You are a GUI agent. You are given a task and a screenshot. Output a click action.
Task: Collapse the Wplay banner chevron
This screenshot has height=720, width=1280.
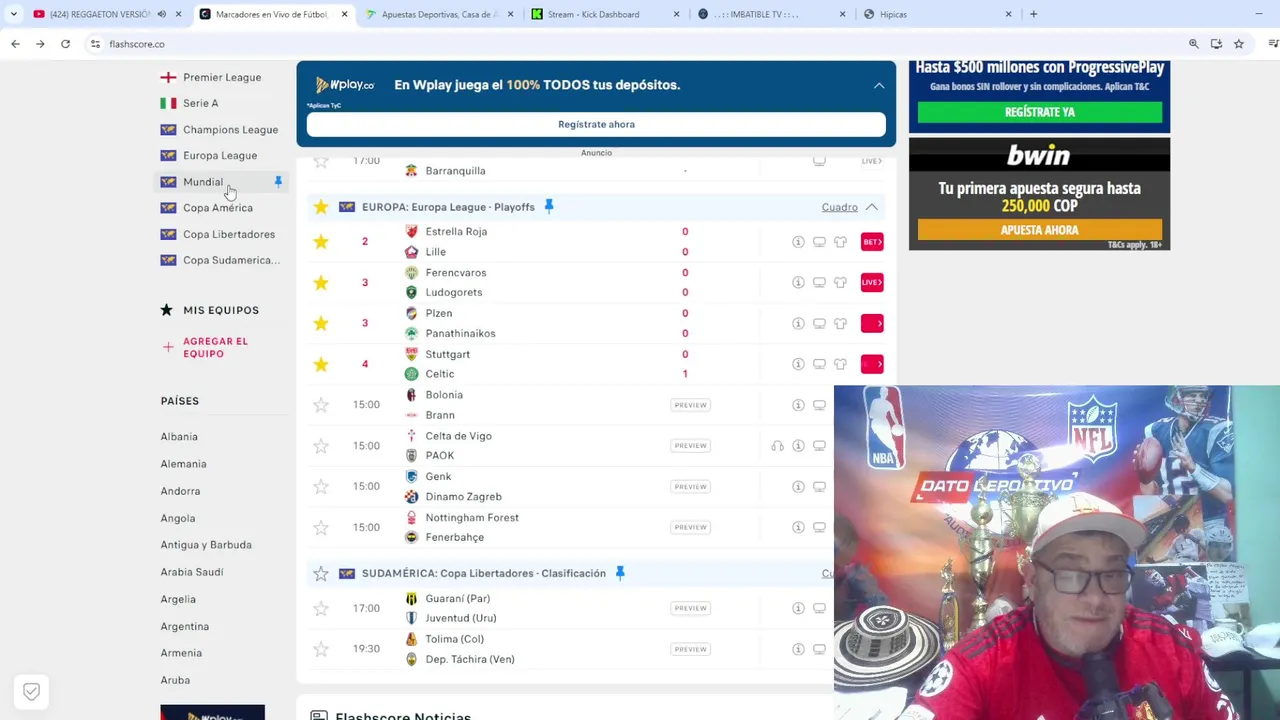click(x=879, y=85)
